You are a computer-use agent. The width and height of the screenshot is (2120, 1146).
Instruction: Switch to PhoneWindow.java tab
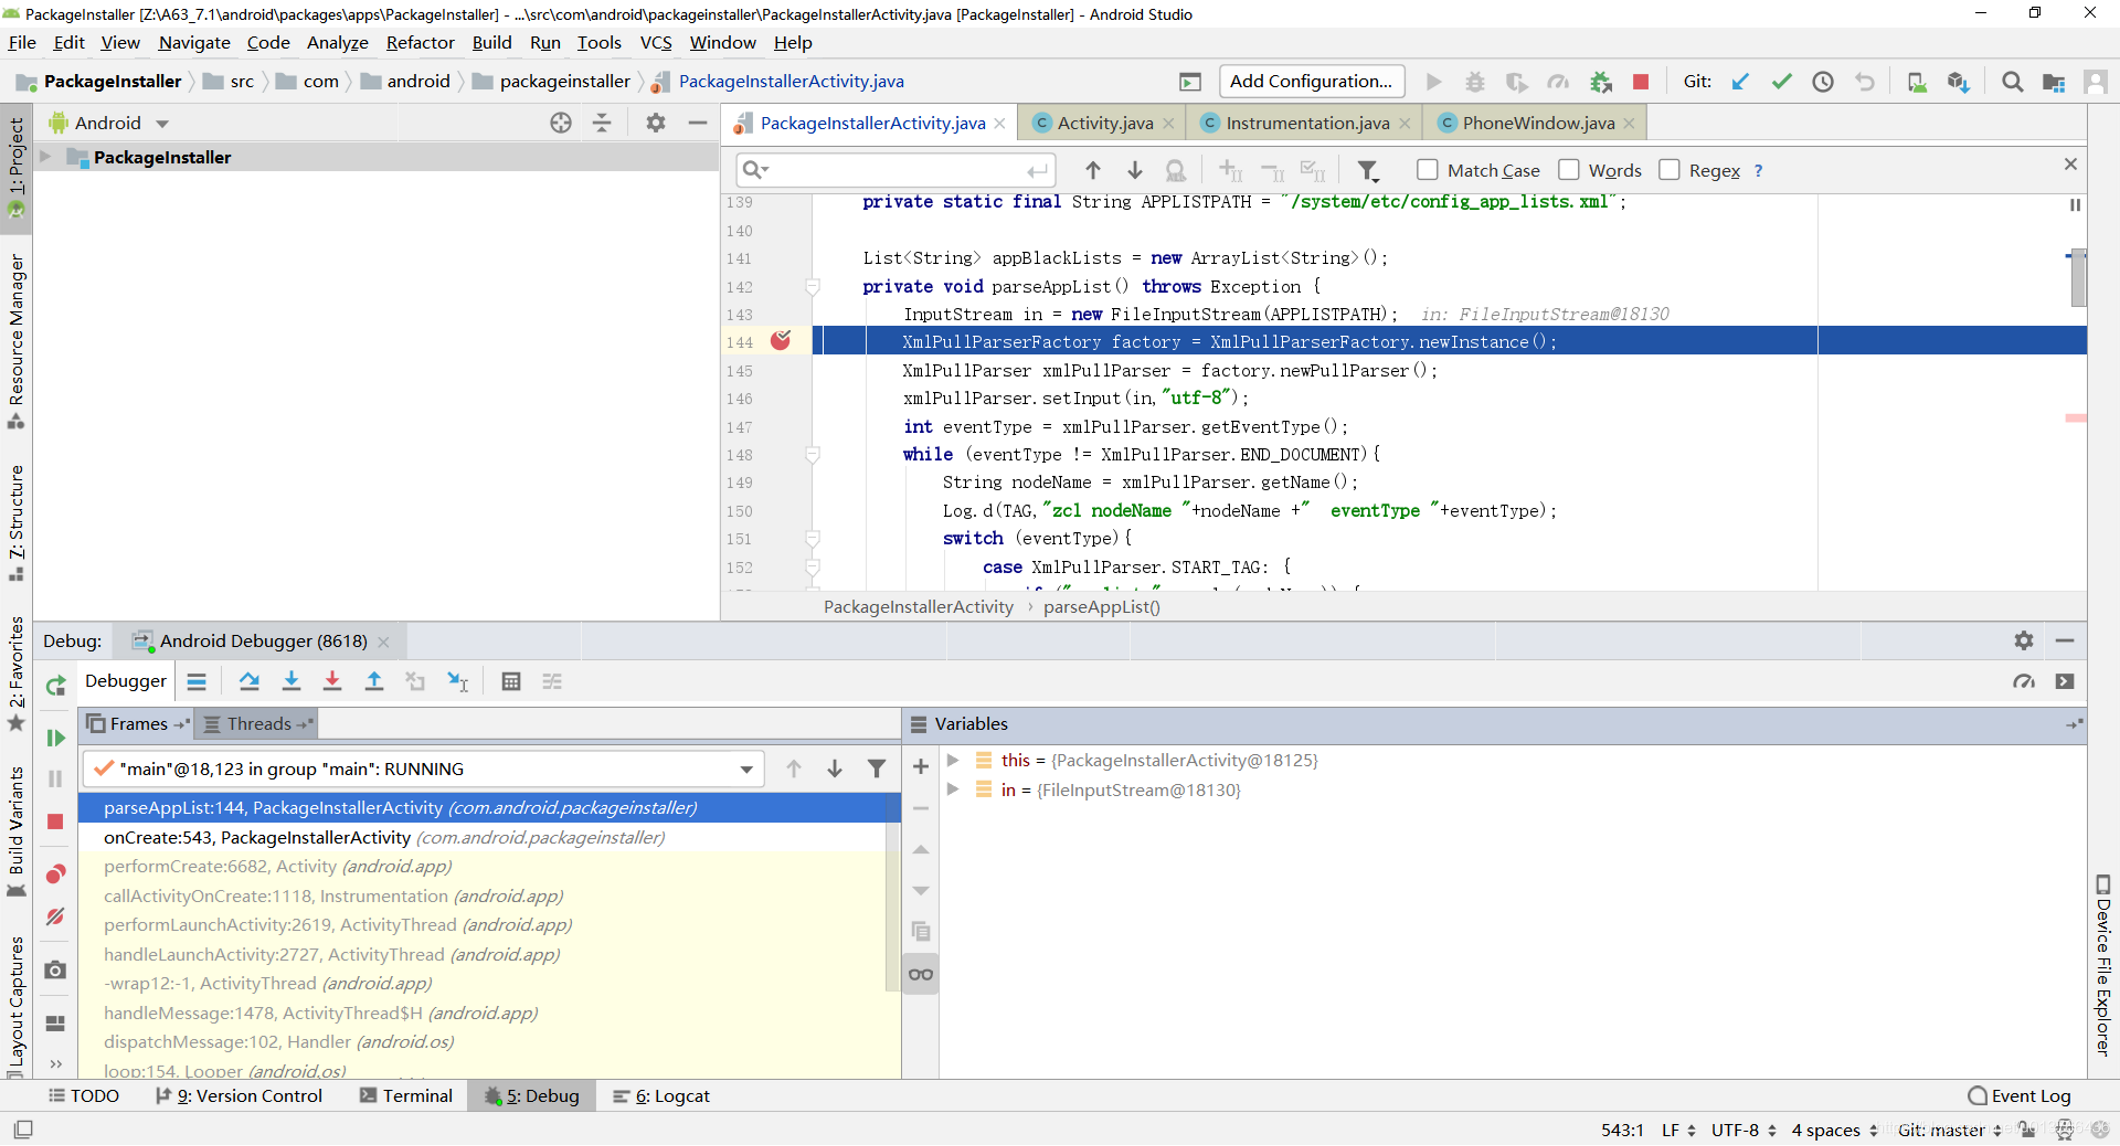point(1537,123)
